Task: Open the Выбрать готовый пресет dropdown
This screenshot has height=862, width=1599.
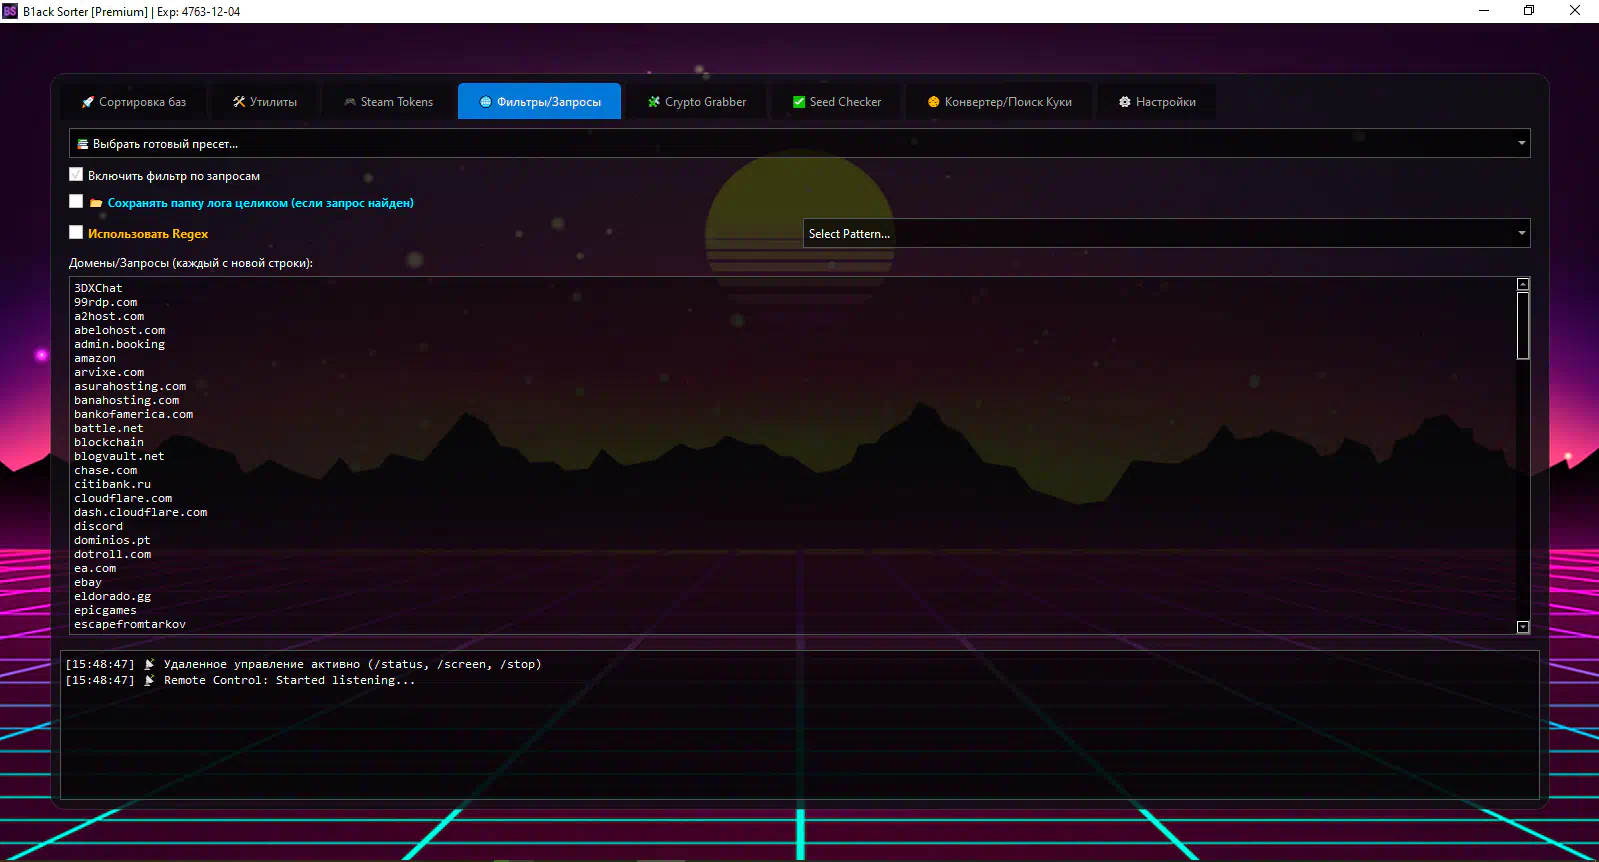Action: coord(799,143)
